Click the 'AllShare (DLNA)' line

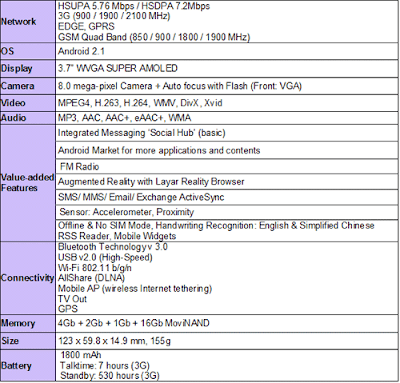pos(91,278)
